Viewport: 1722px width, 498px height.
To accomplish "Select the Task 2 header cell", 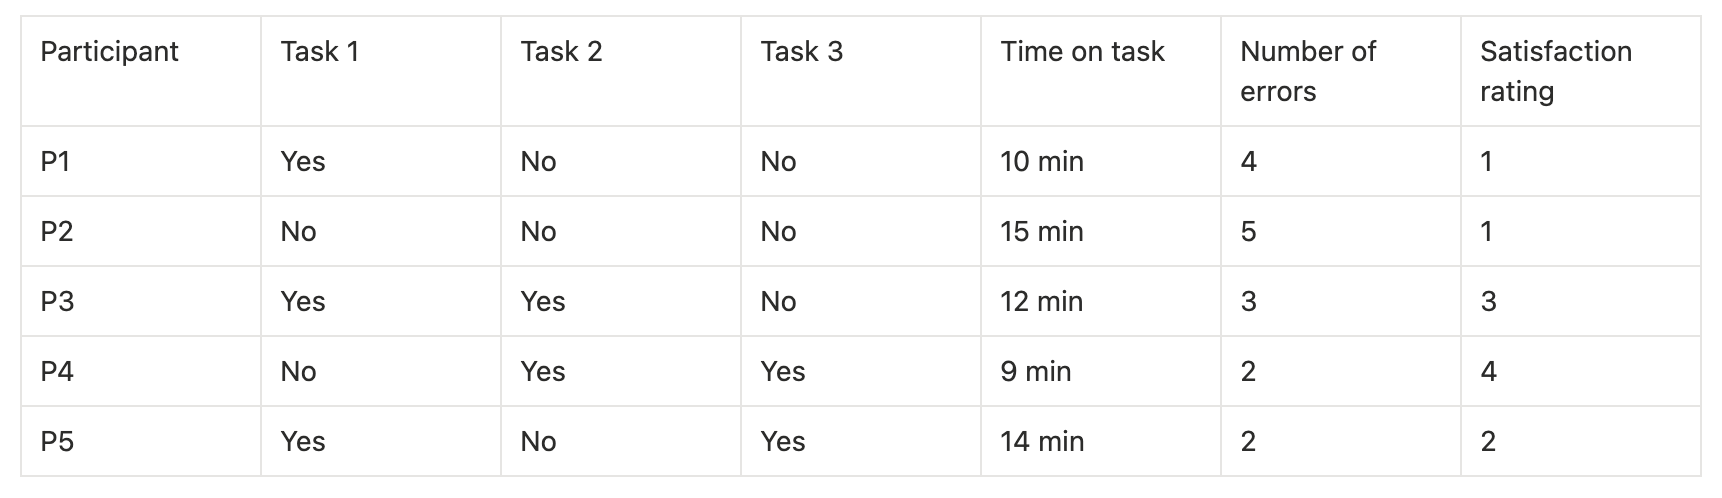I will tap(561, 52).
